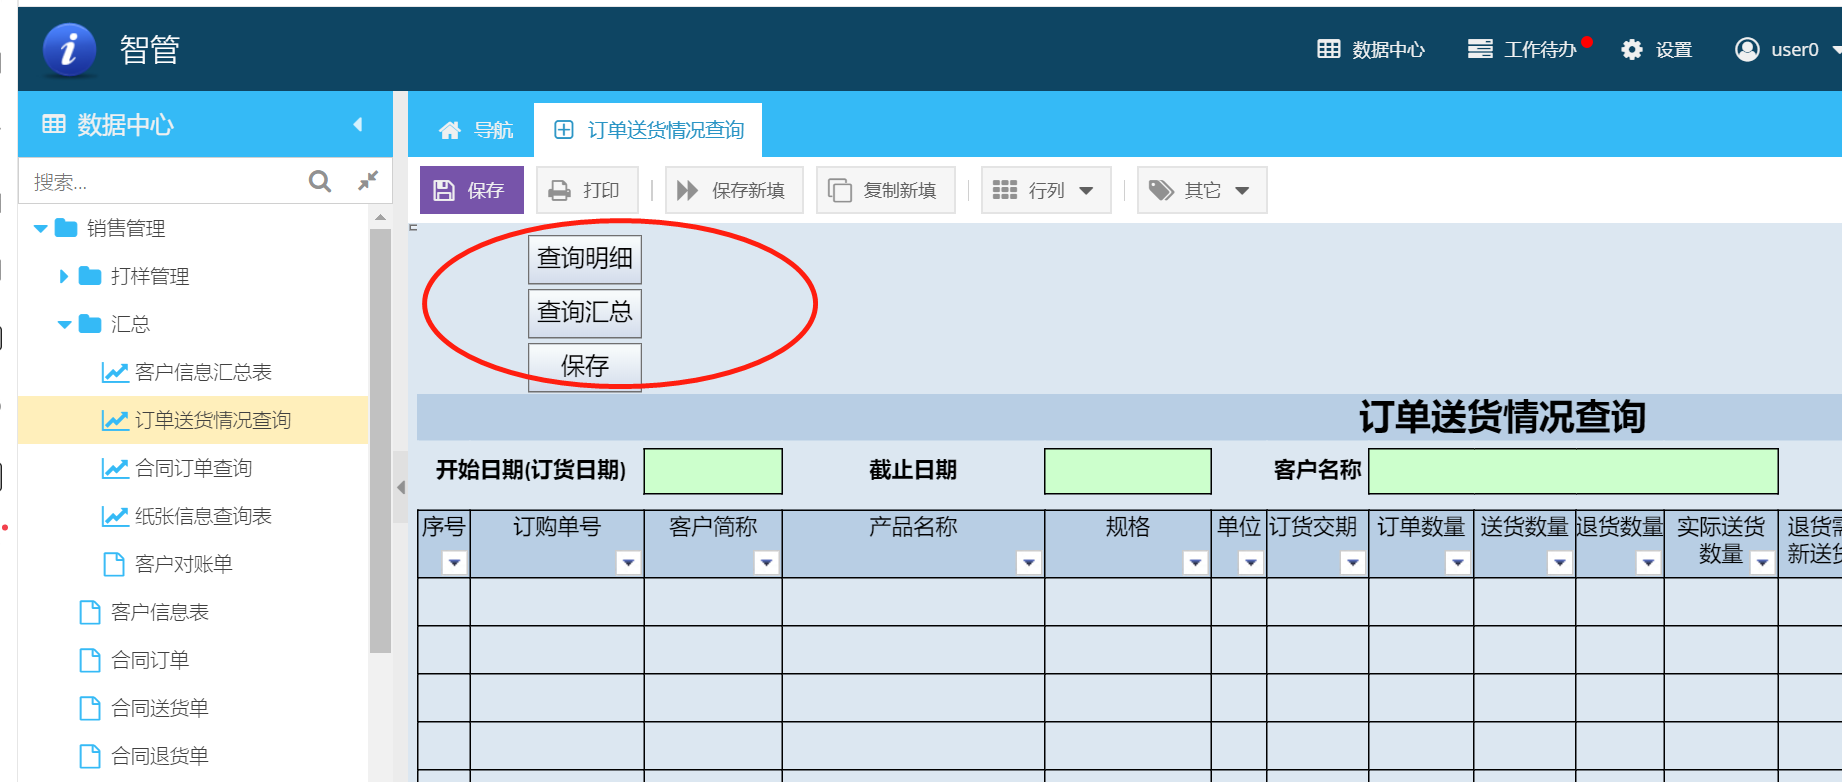Click 保存新填 toolbar button
1842x782 pixels.
(733, 190)
